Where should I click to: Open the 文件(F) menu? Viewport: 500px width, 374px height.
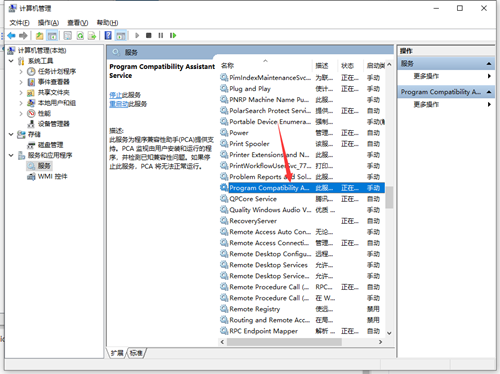tap(19, 23)
